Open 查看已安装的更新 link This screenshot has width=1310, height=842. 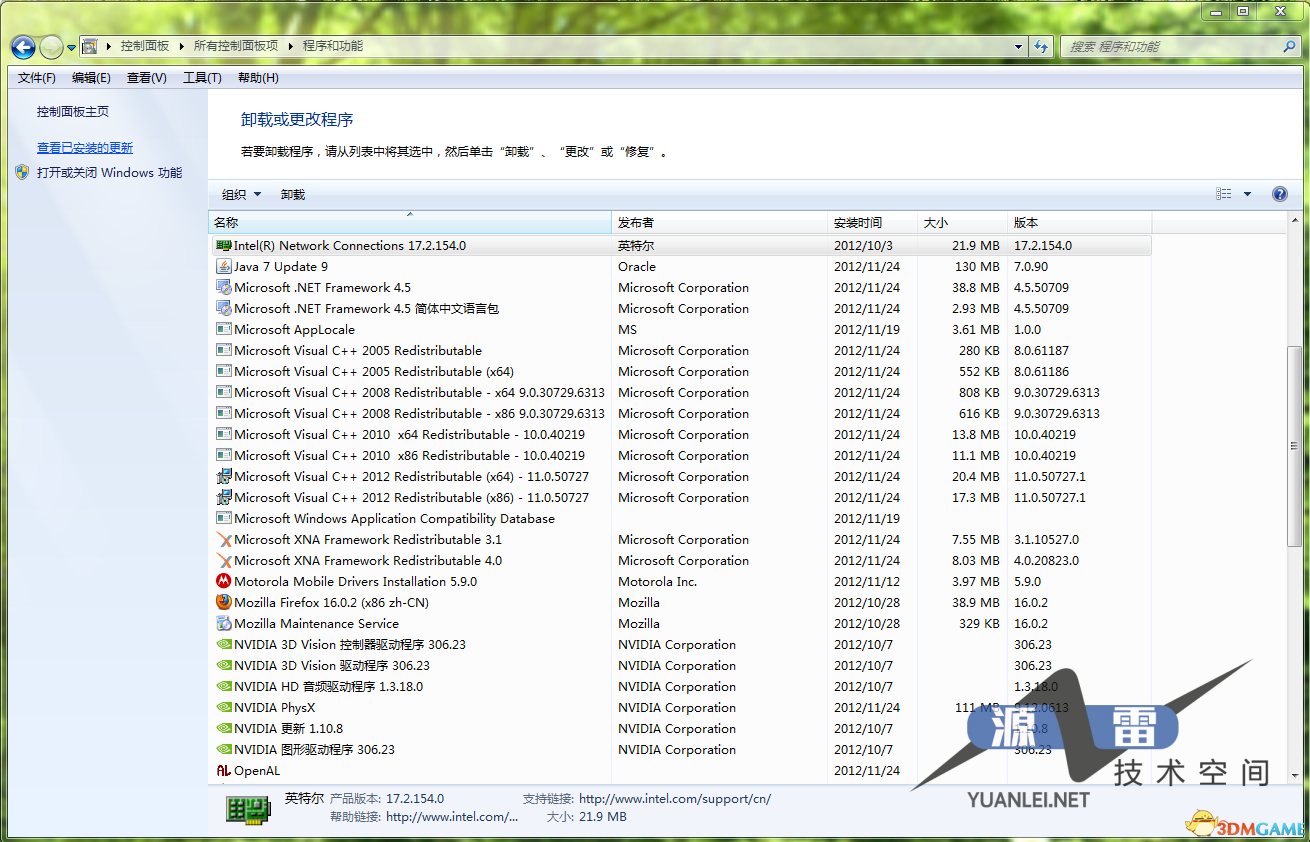pos(85,148)
